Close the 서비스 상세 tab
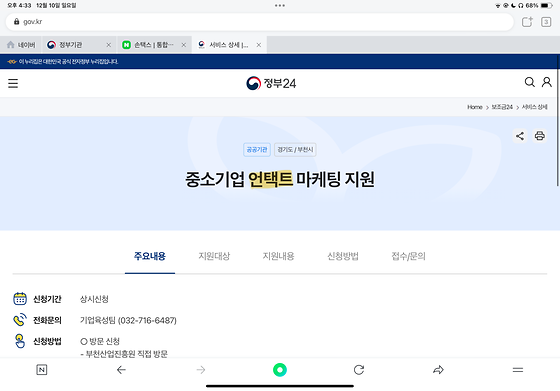 259,45
